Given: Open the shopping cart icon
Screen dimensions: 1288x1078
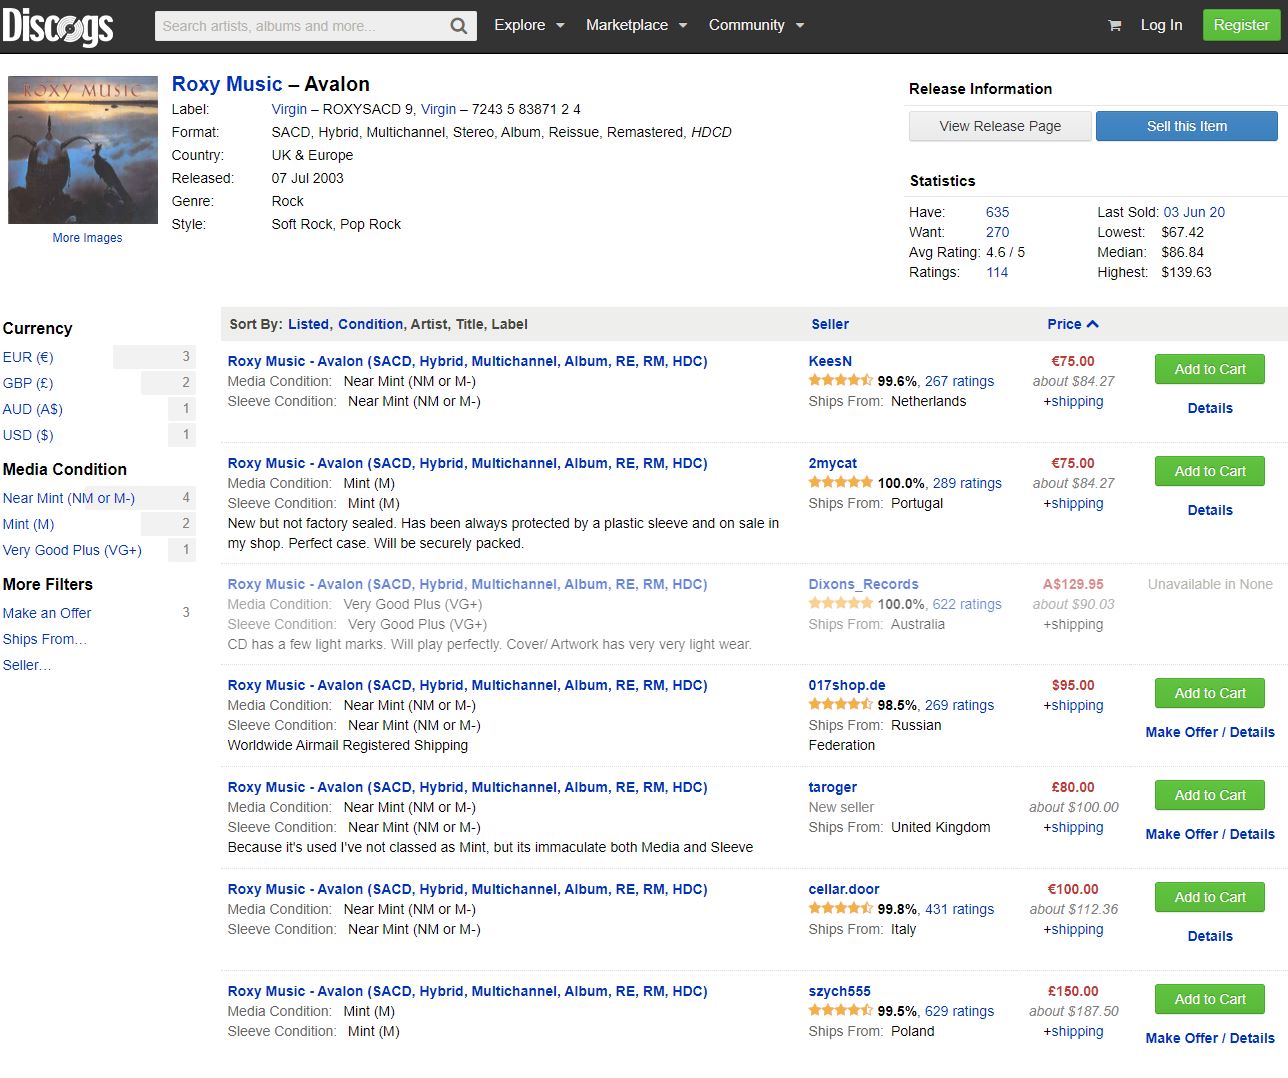Looking at the screenshot, I should [1114, 26].
